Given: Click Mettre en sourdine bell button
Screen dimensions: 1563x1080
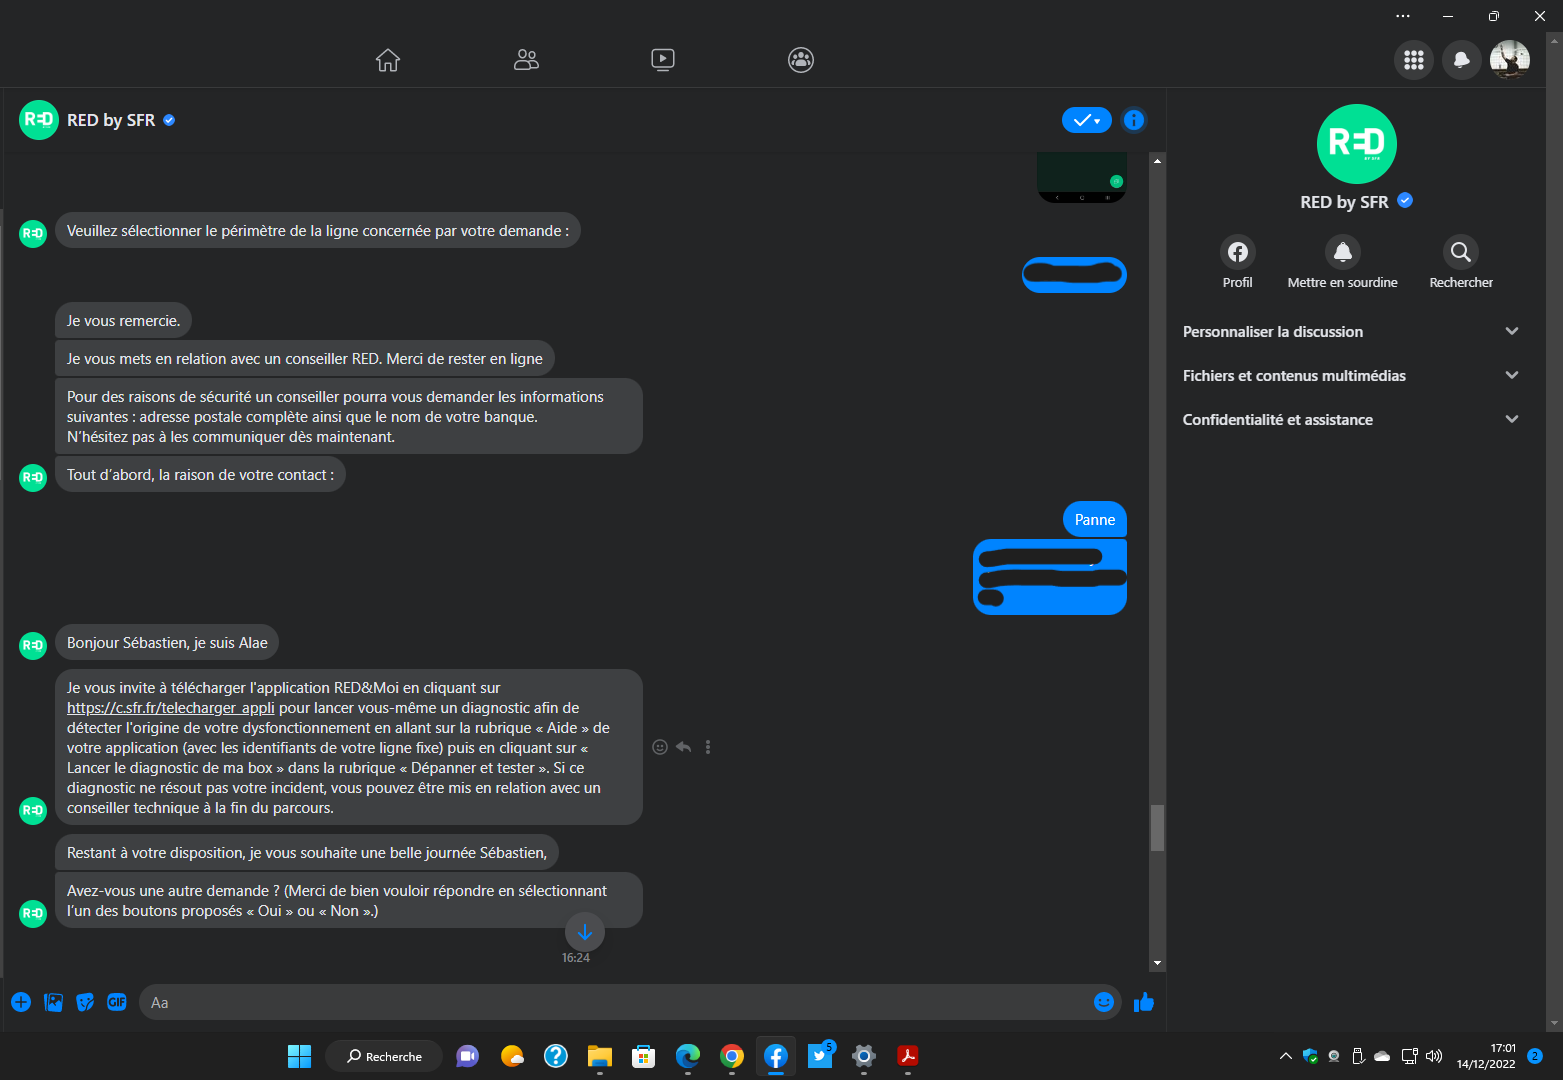Looking at the screenshot, I should 1343,262.
